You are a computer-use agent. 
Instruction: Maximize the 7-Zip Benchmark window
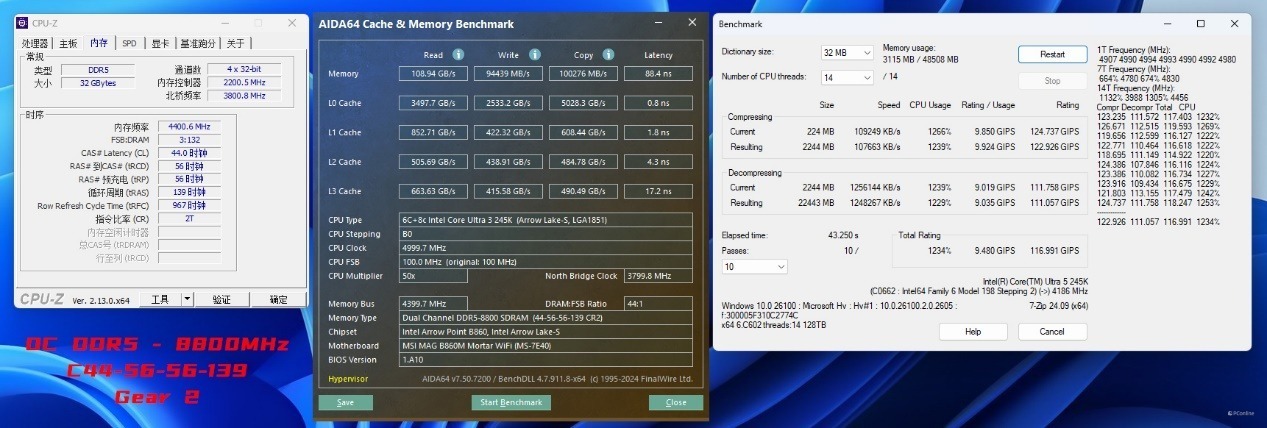[x=1201, y=23]
